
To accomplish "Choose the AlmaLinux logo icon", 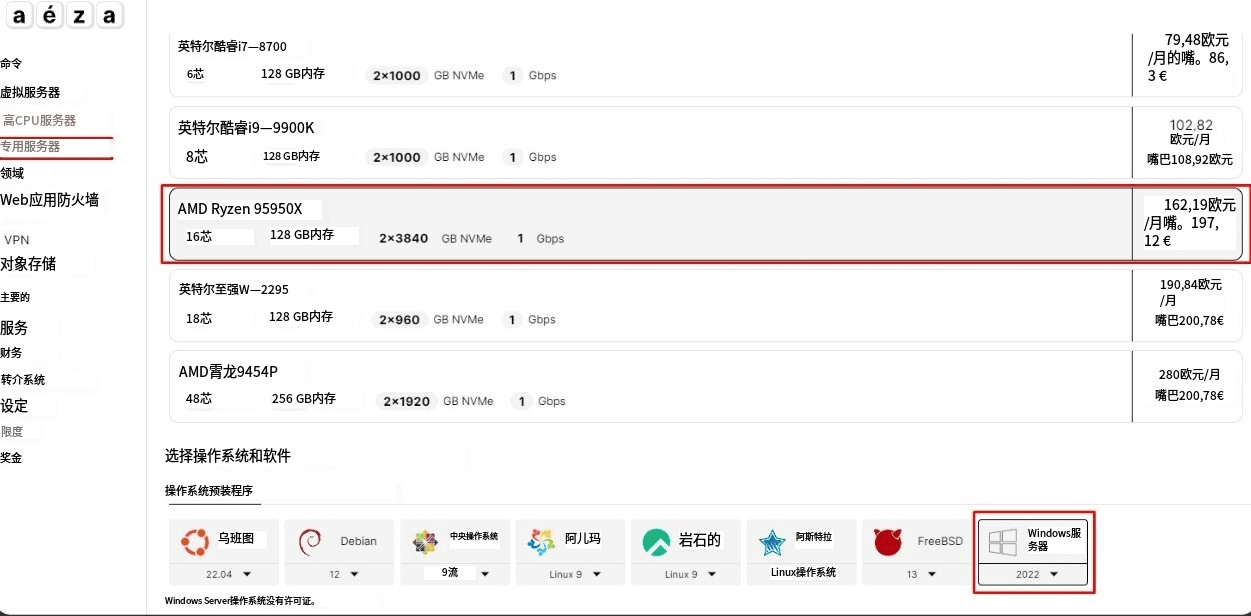I will pyautogui.click(x=541, y=541).
